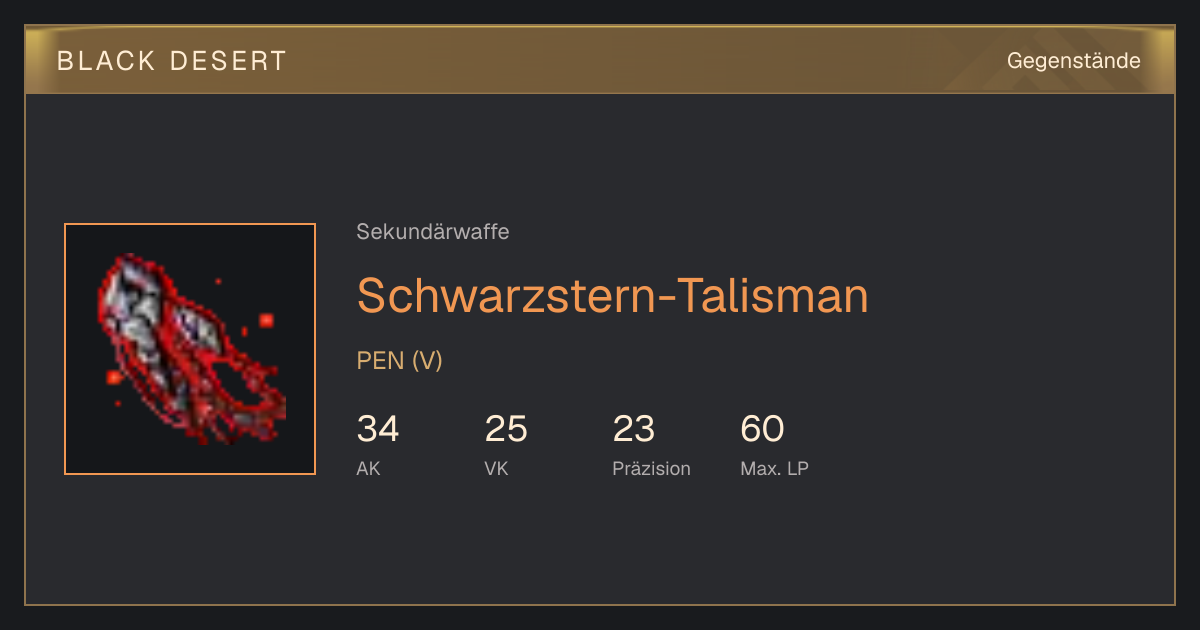
Task: Select the Sekundärwaffe type label
Action: pyautogui.click(x=433, y=232)
